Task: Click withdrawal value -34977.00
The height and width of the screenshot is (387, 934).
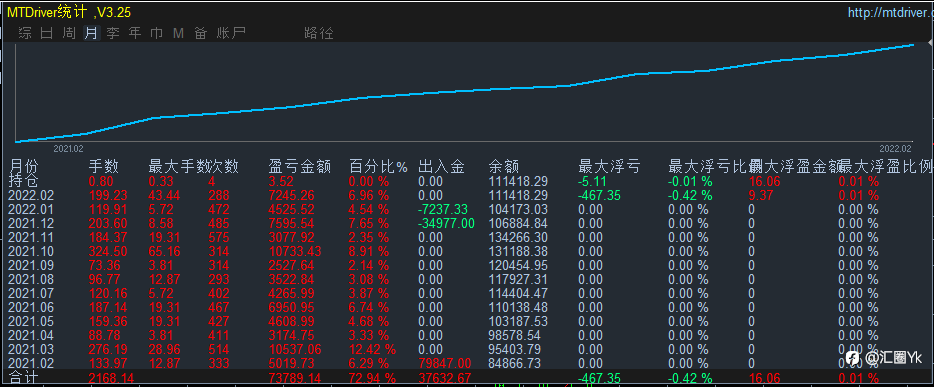Action: point(446,223)
